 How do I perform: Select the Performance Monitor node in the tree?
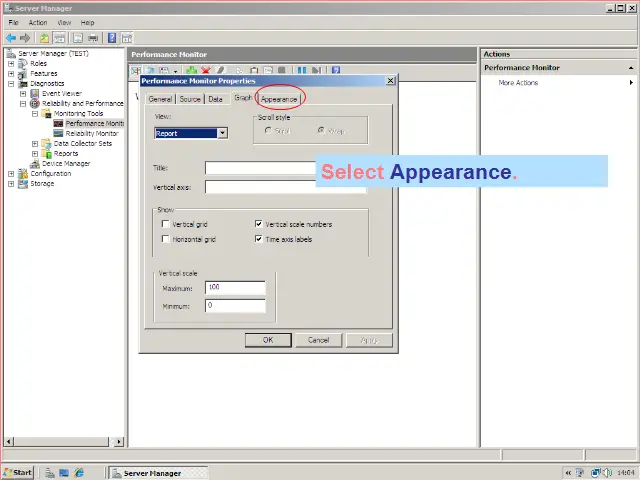point(94,123)
